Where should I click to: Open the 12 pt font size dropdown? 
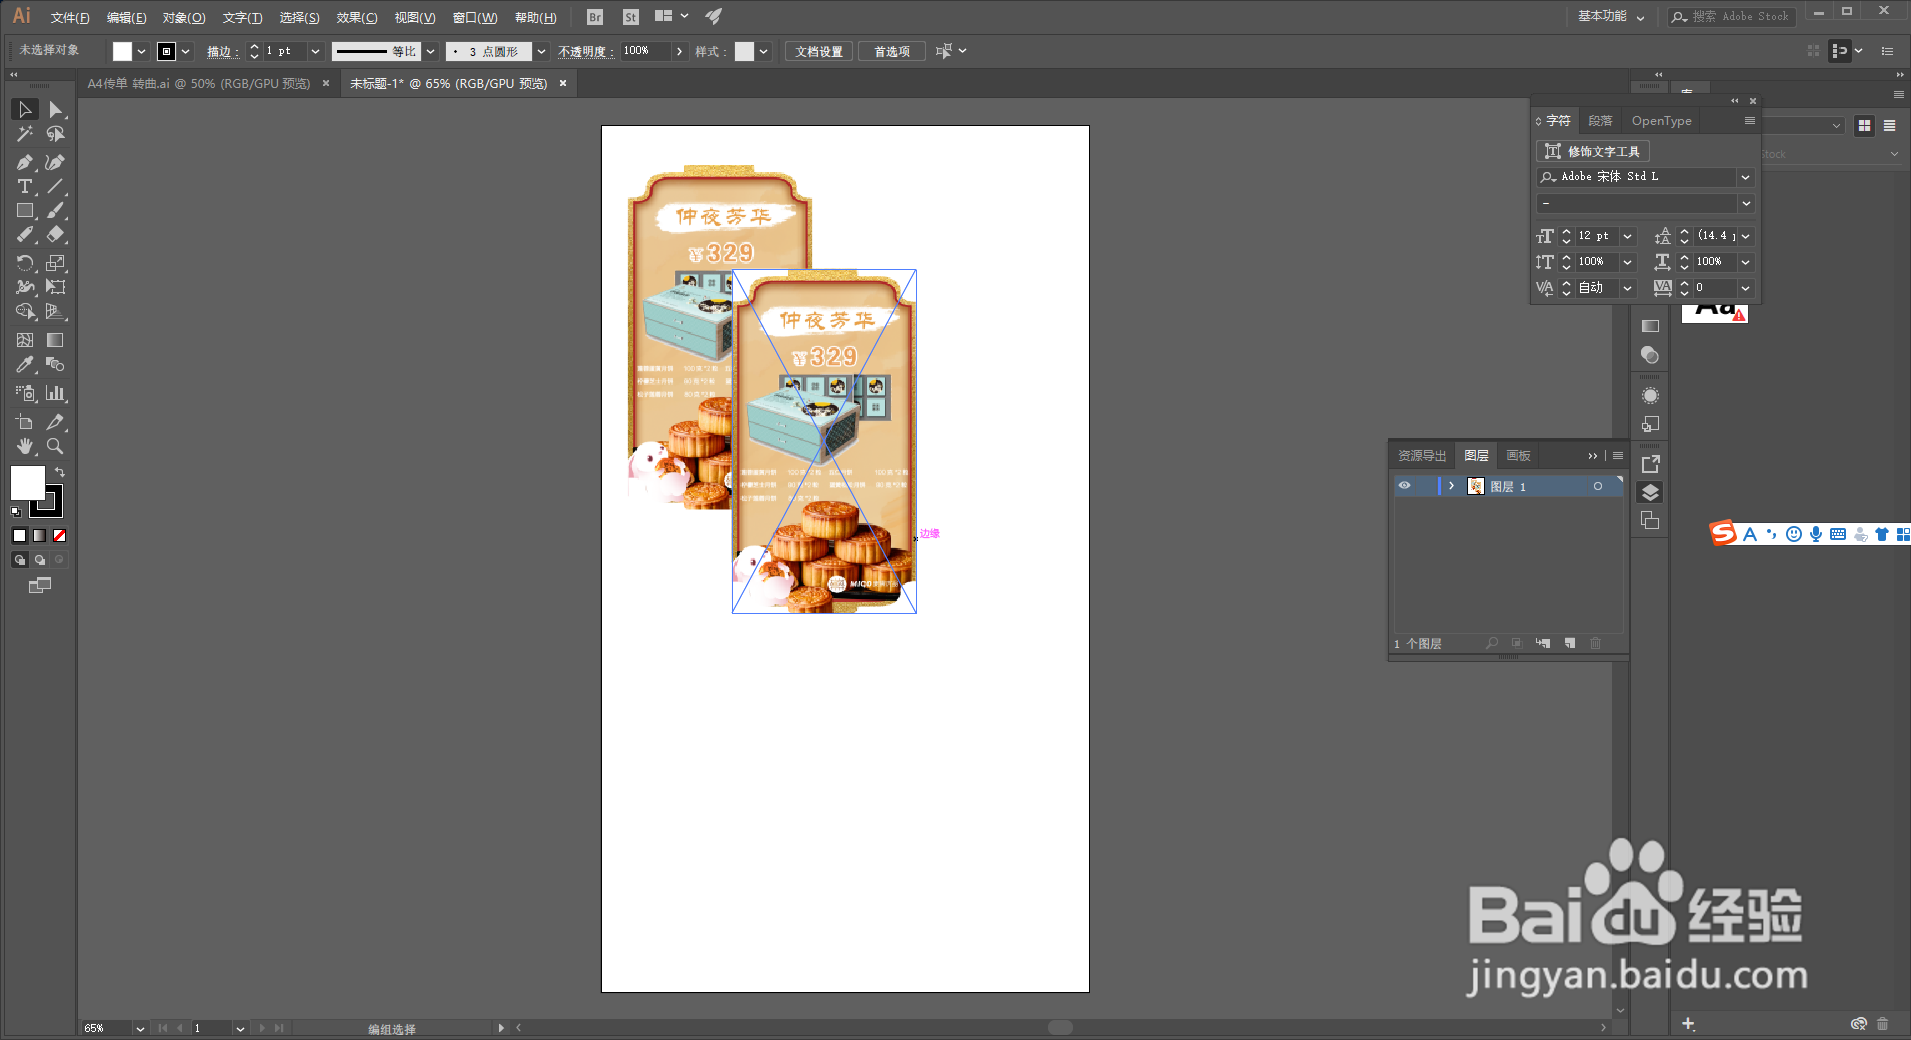(1627, 236)
